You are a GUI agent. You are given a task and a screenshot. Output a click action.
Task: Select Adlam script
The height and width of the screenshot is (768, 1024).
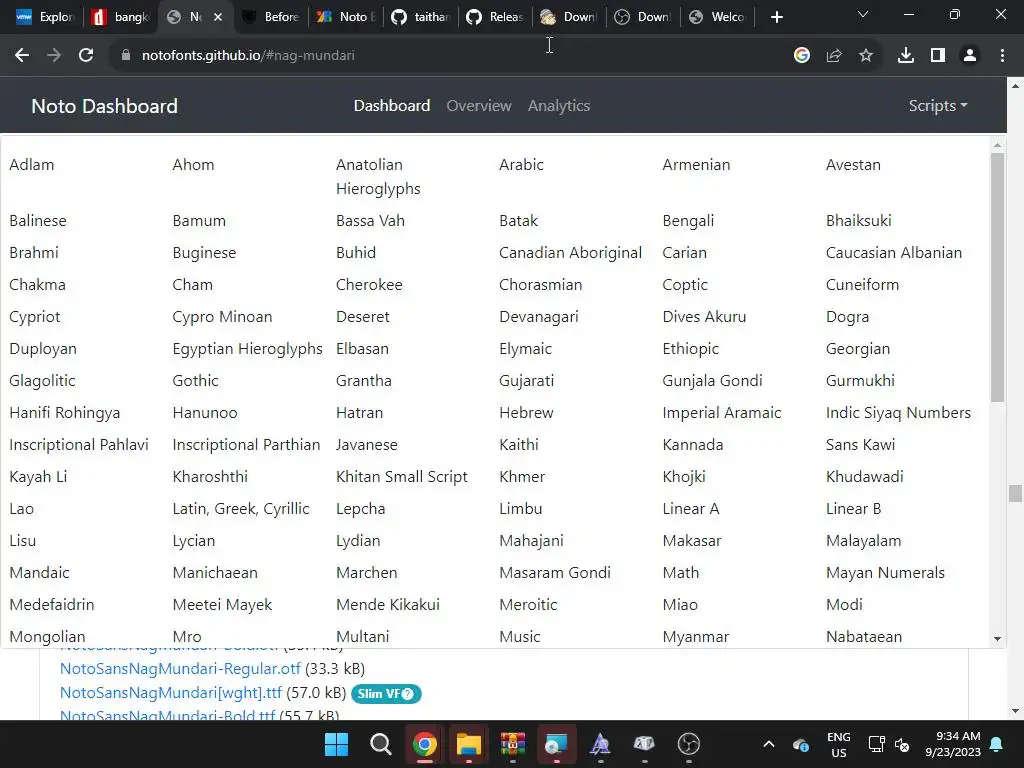31,165
